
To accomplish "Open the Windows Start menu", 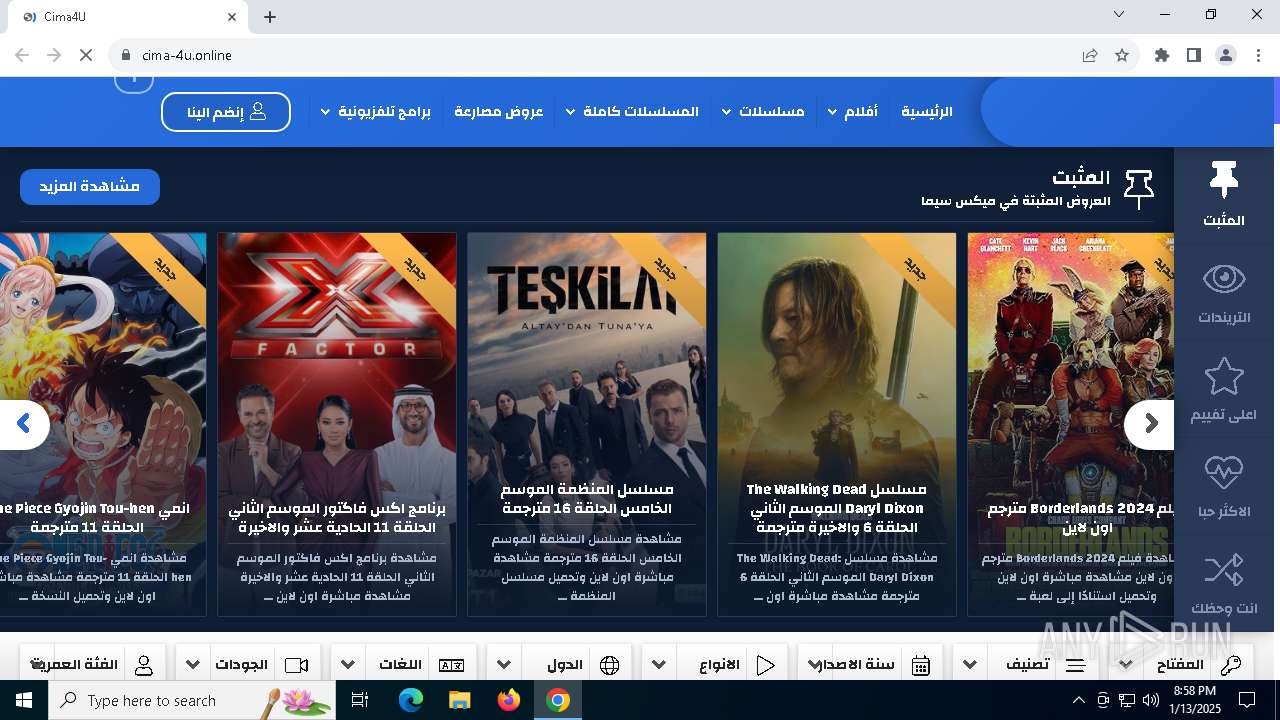I will point(23,700).
